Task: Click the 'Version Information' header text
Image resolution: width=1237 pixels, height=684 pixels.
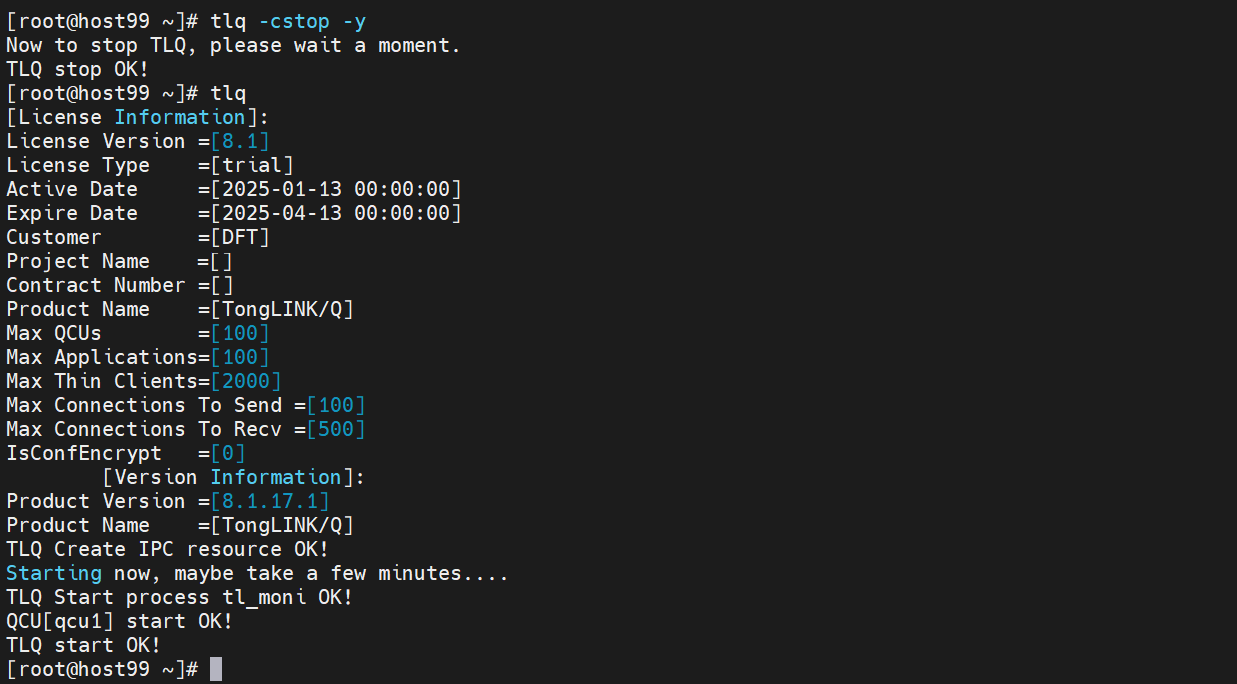Action: point(234,477)
